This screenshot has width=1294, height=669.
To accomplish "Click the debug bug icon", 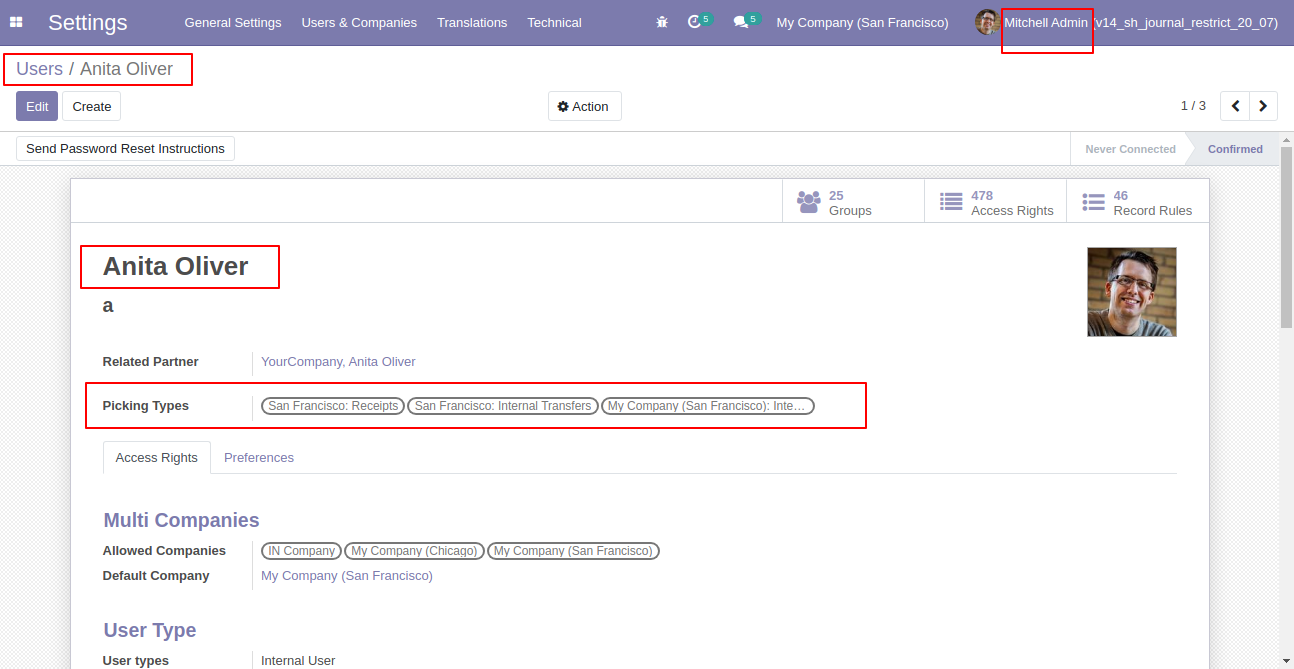I will tap(662, 22).
